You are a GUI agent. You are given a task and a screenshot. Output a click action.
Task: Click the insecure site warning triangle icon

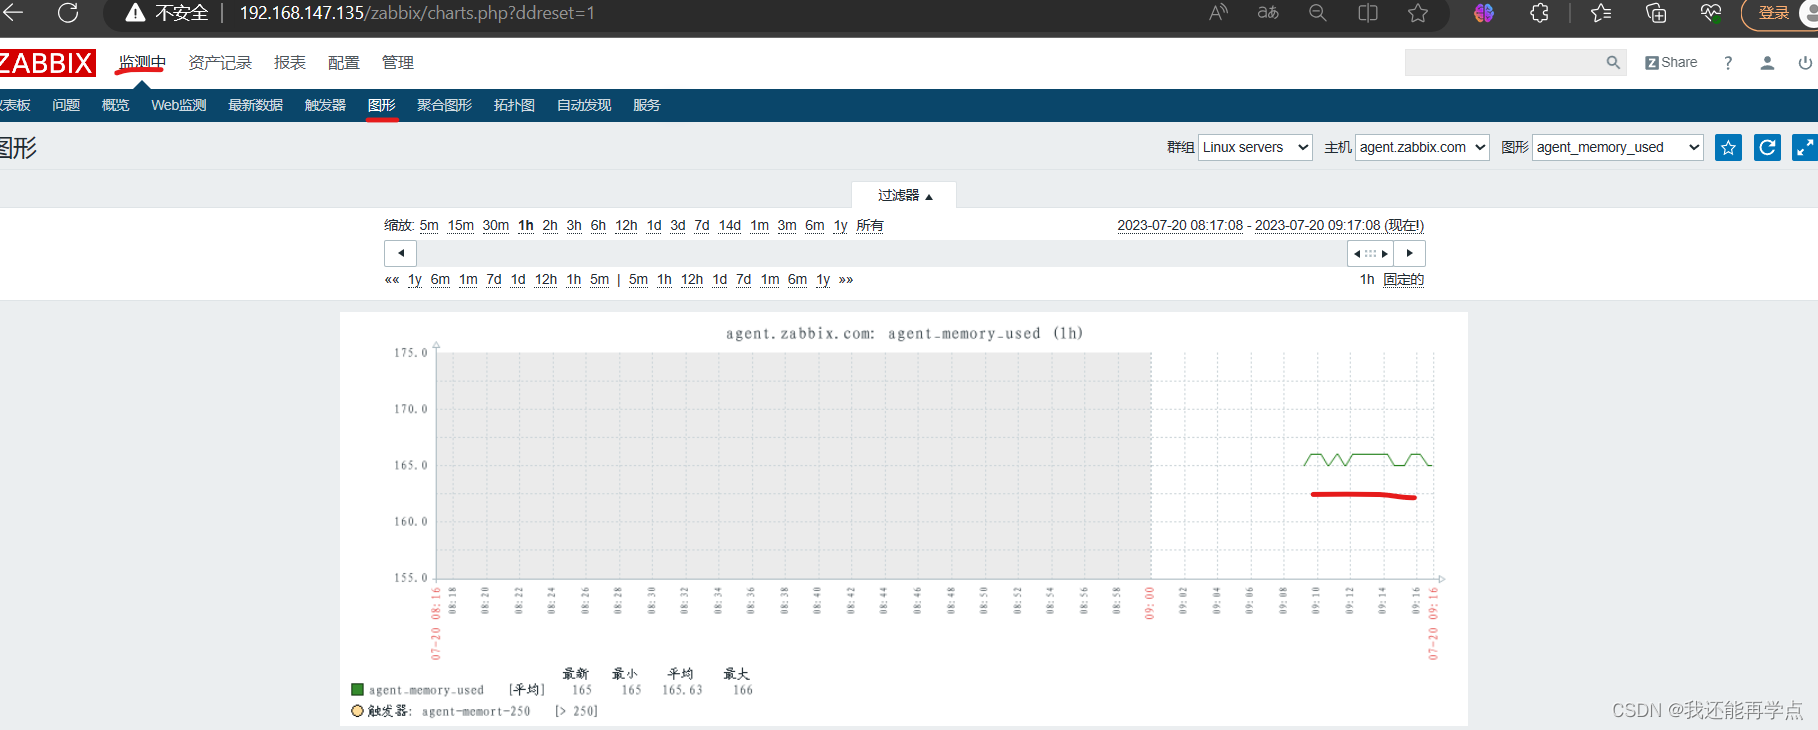tap(135, 13)
